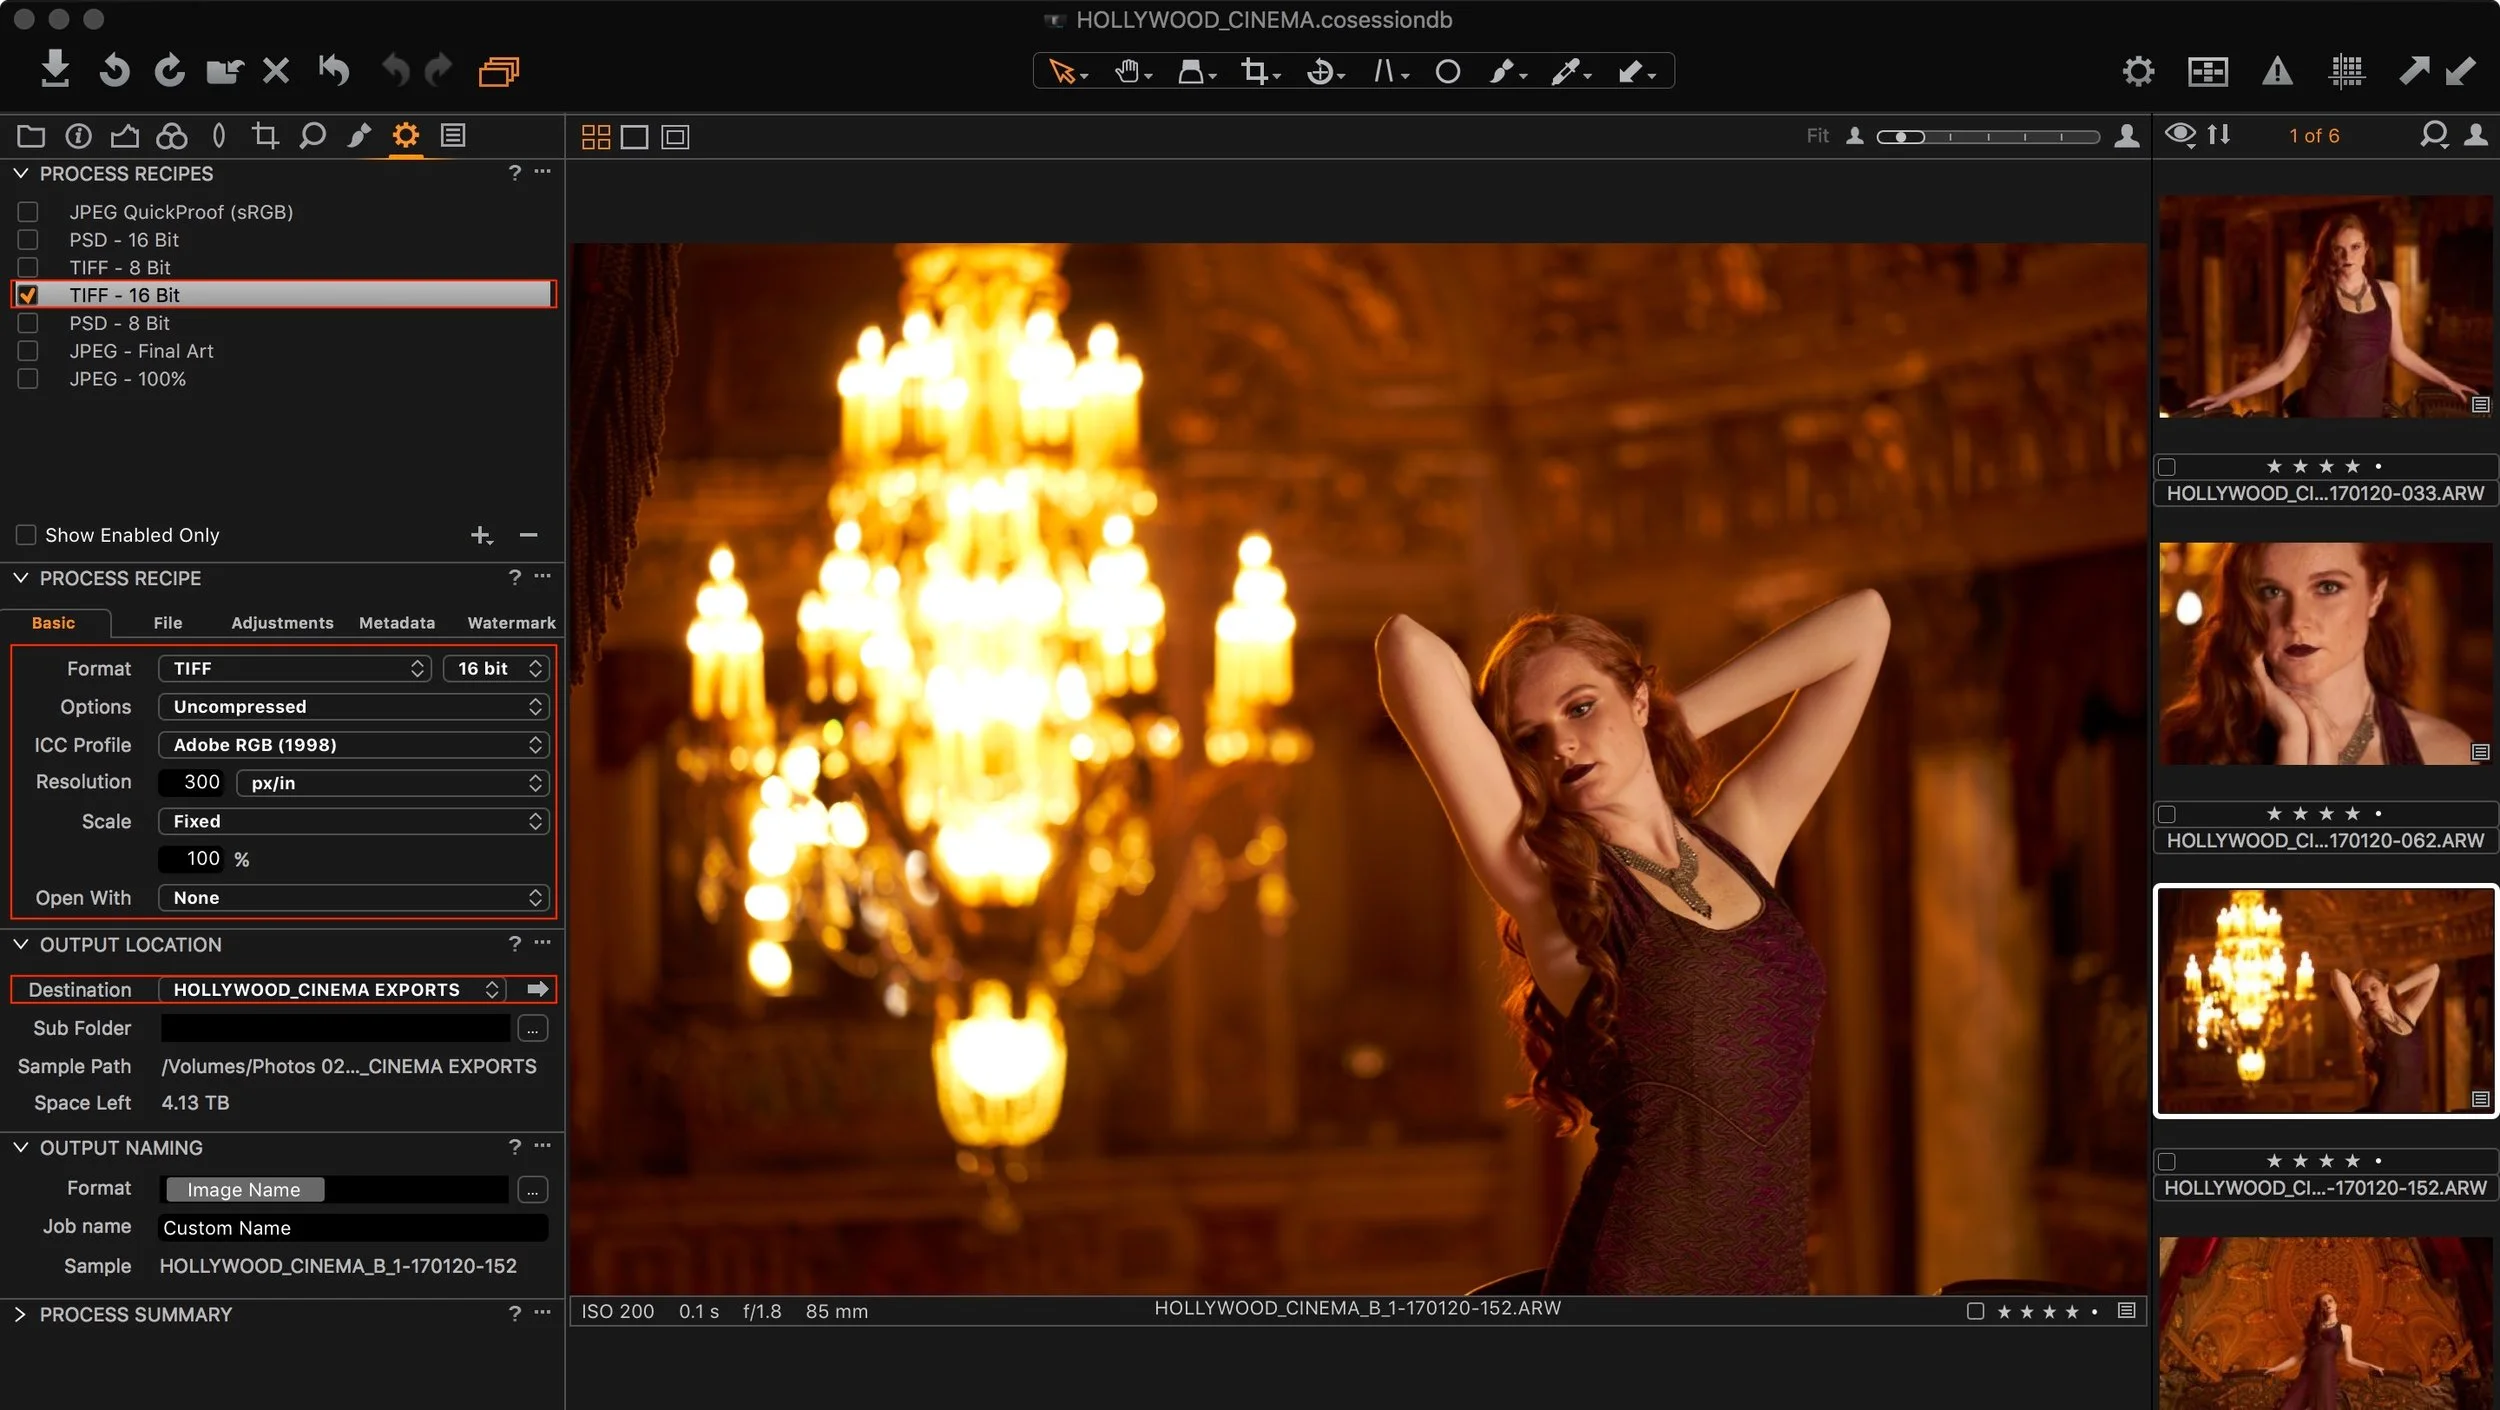This screenshot has height=1410, width=2500.
Task: Enable the TIFF - 8 Bit recipe checkbox
Action: (x=28, y=267)
